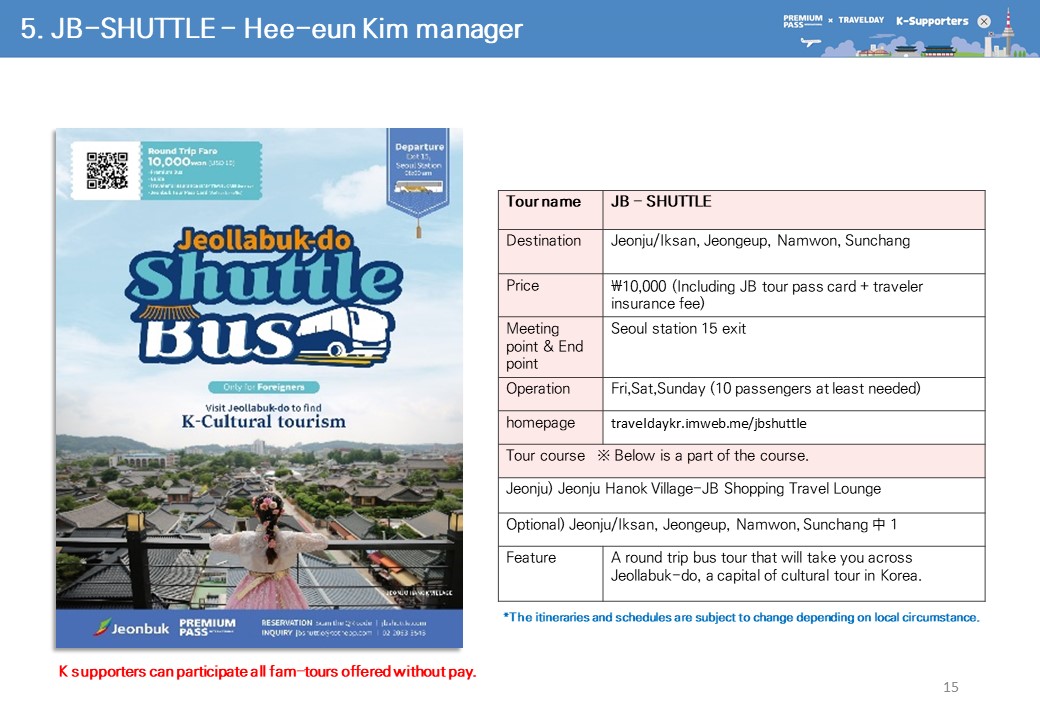The height and width of the screenshot is (720, 1040).
Task: Click the PREMIUM PASS logo in the header banner
Action: coord(803,21)
